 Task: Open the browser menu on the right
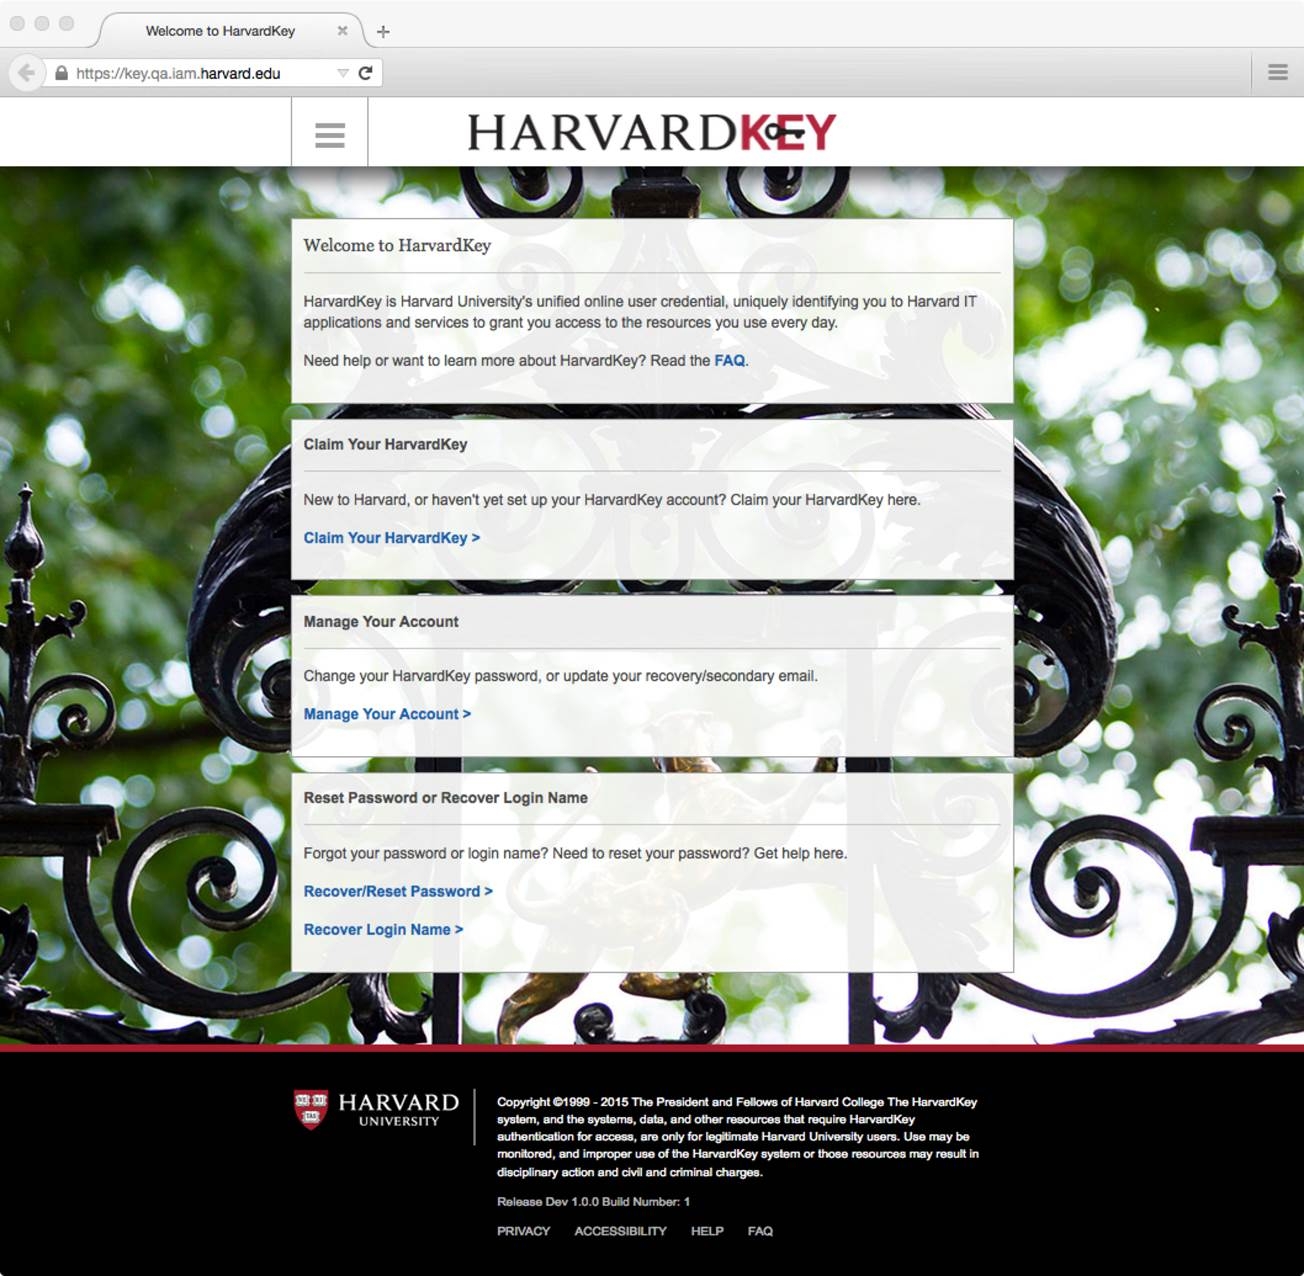coord(1277,72)
